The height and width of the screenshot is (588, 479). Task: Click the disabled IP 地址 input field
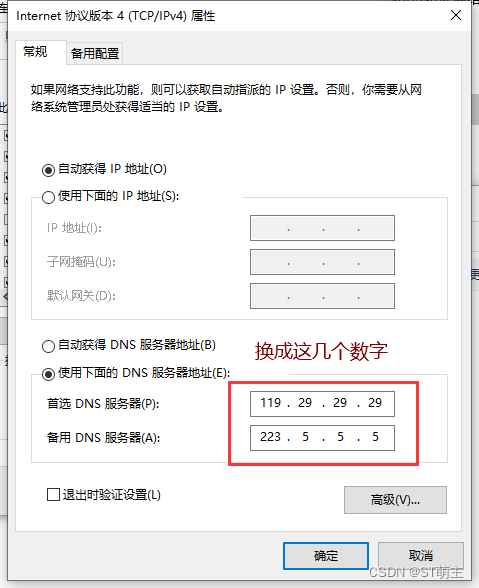tap(322, 228)
